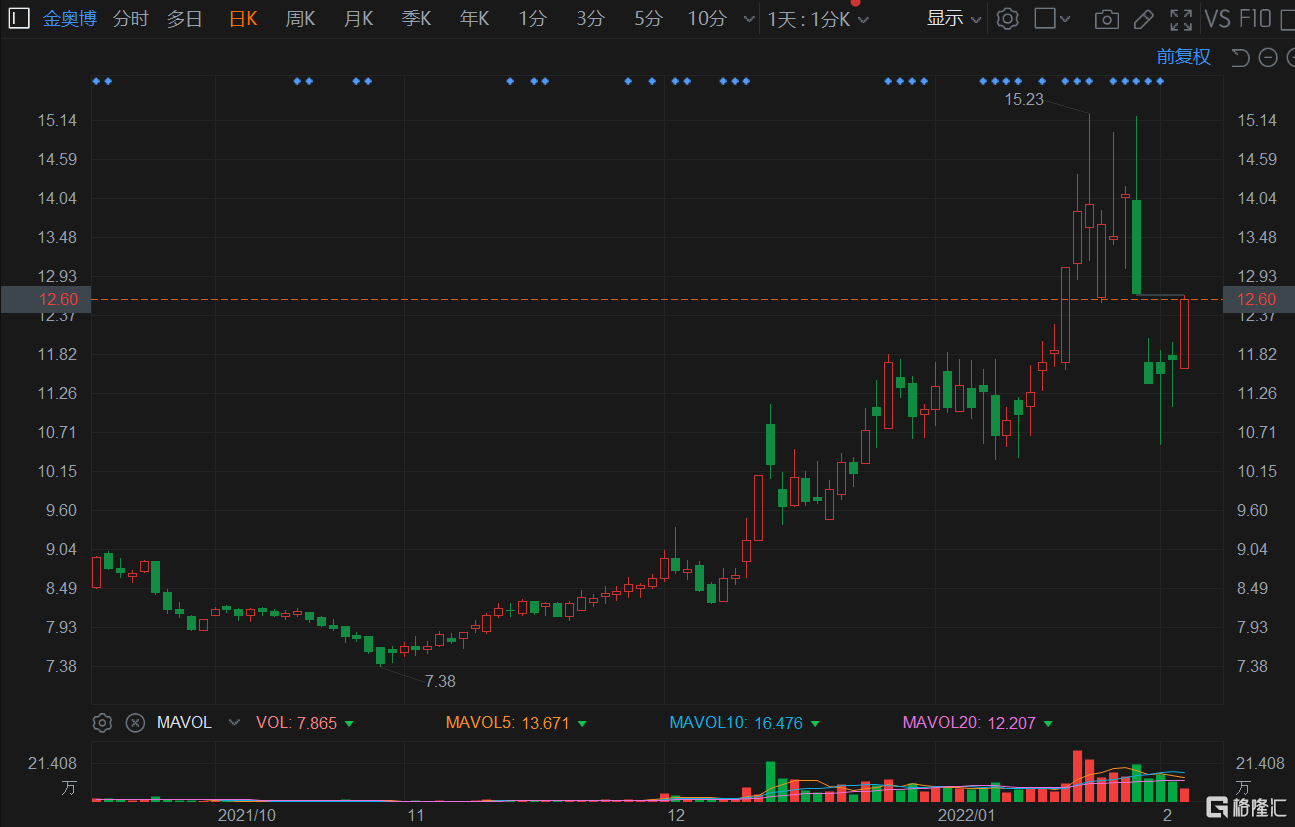Switch to 分时 intraday tab
This screenshot has height=827, width=1295.
click(130, 18)
